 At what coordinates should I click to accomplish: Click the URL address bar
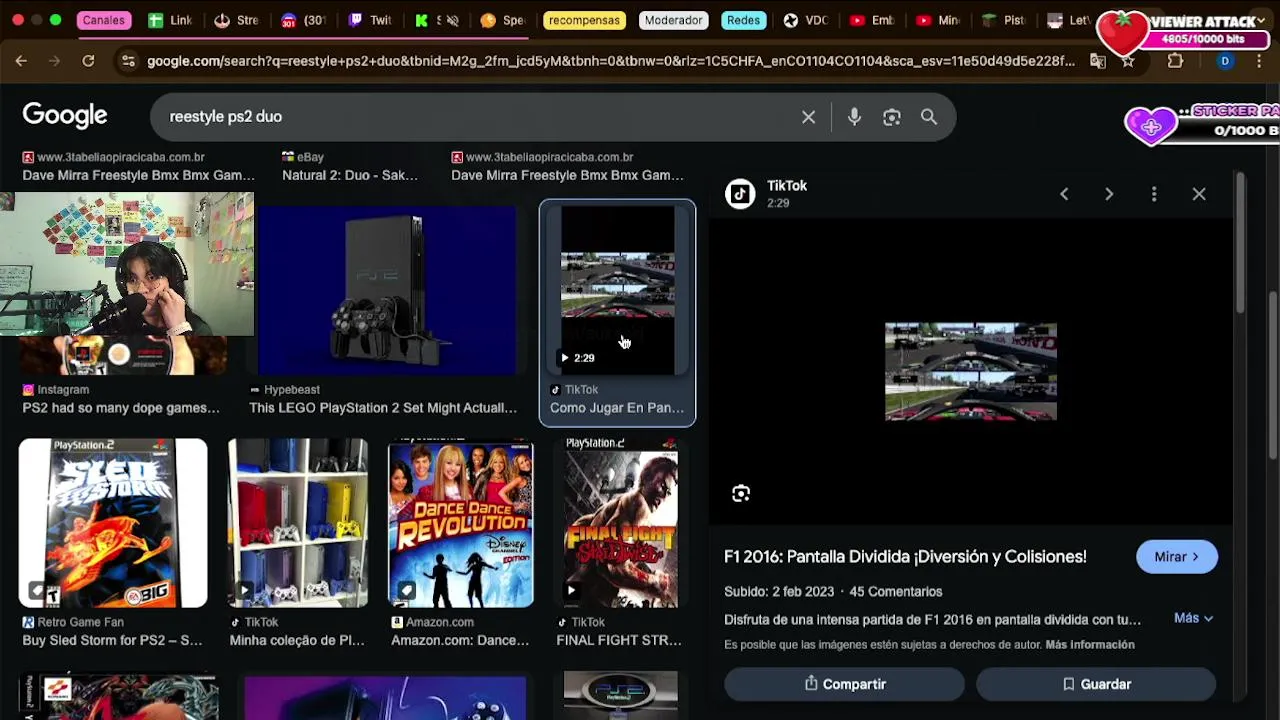pos(610,61)
